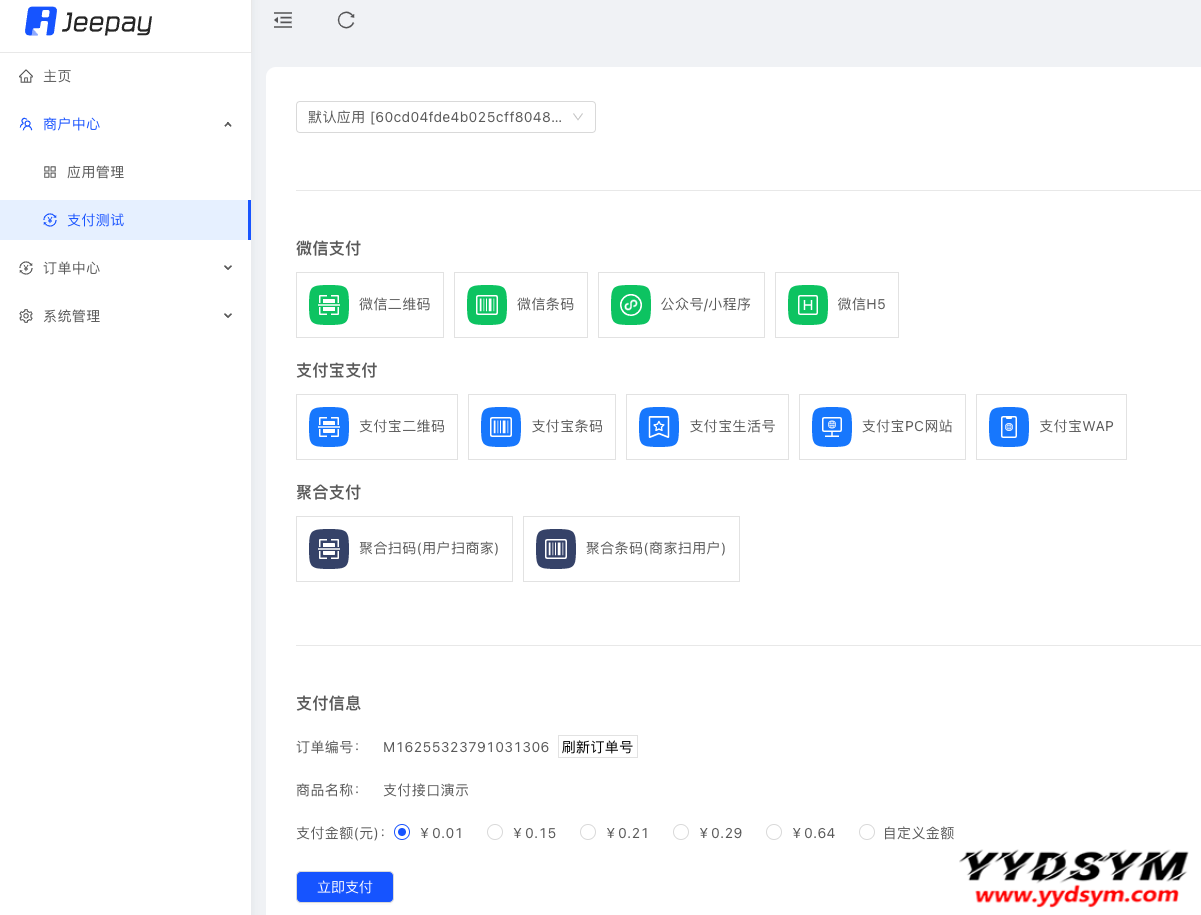Image resolution: width=1201 pixels, height=915 pixels.
Task: Click the 支付宝生活号 star icon
Action: (658, 427)
